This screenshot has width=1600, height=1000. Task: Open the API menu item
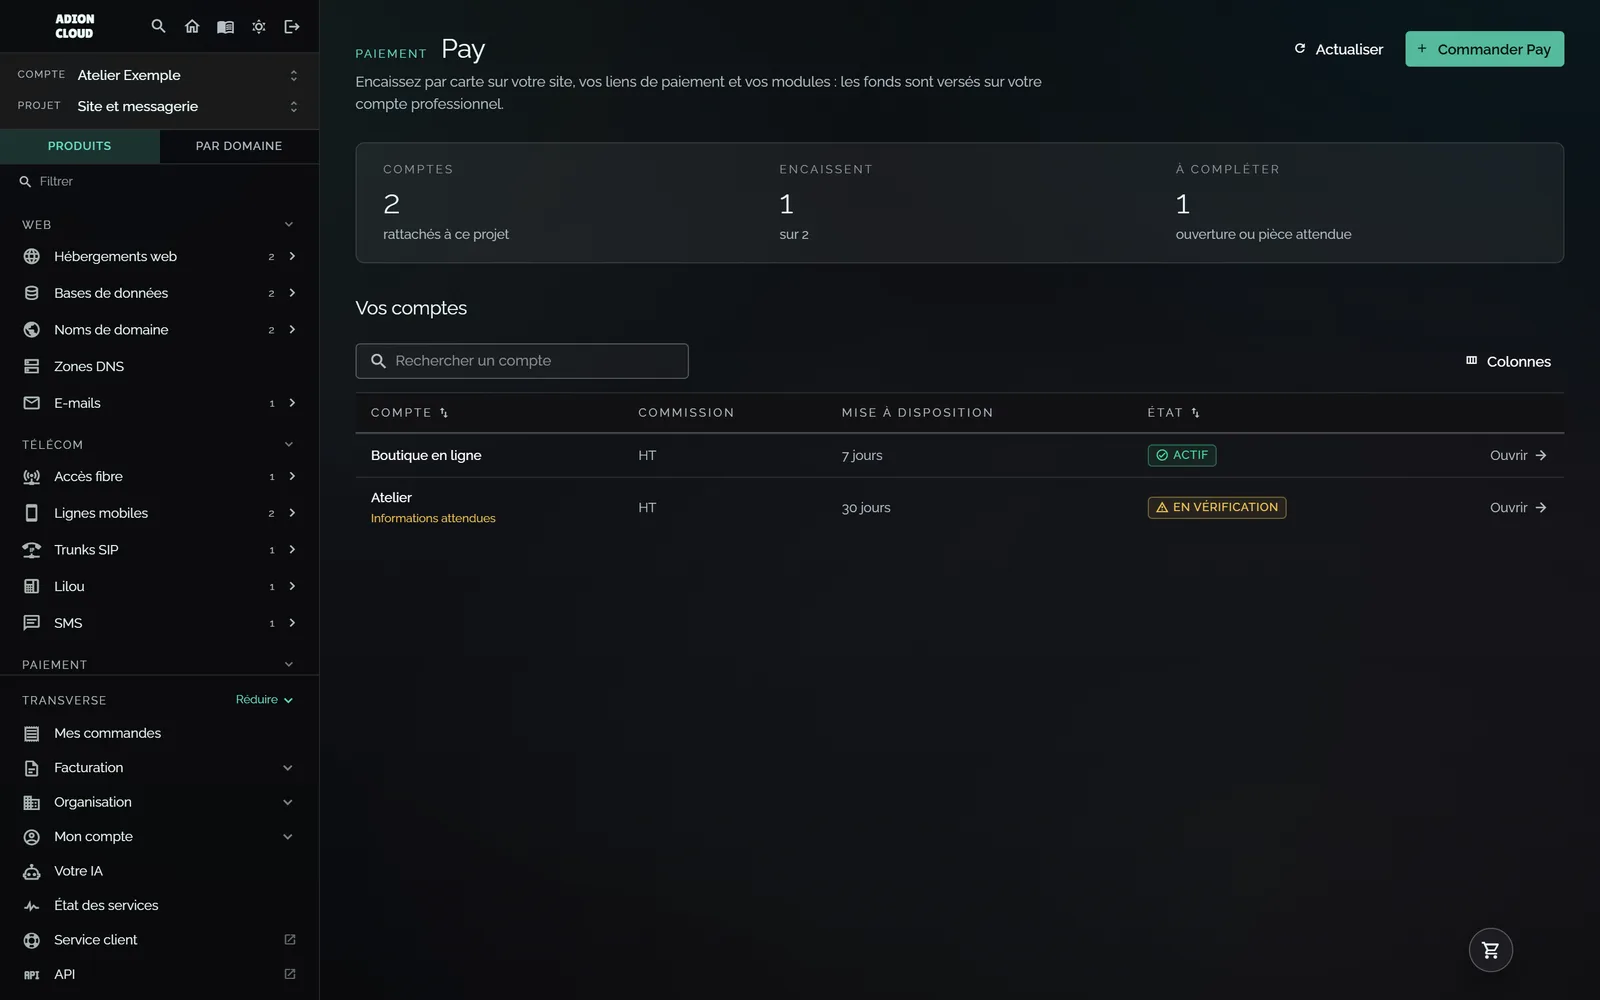tap(159, 974)
